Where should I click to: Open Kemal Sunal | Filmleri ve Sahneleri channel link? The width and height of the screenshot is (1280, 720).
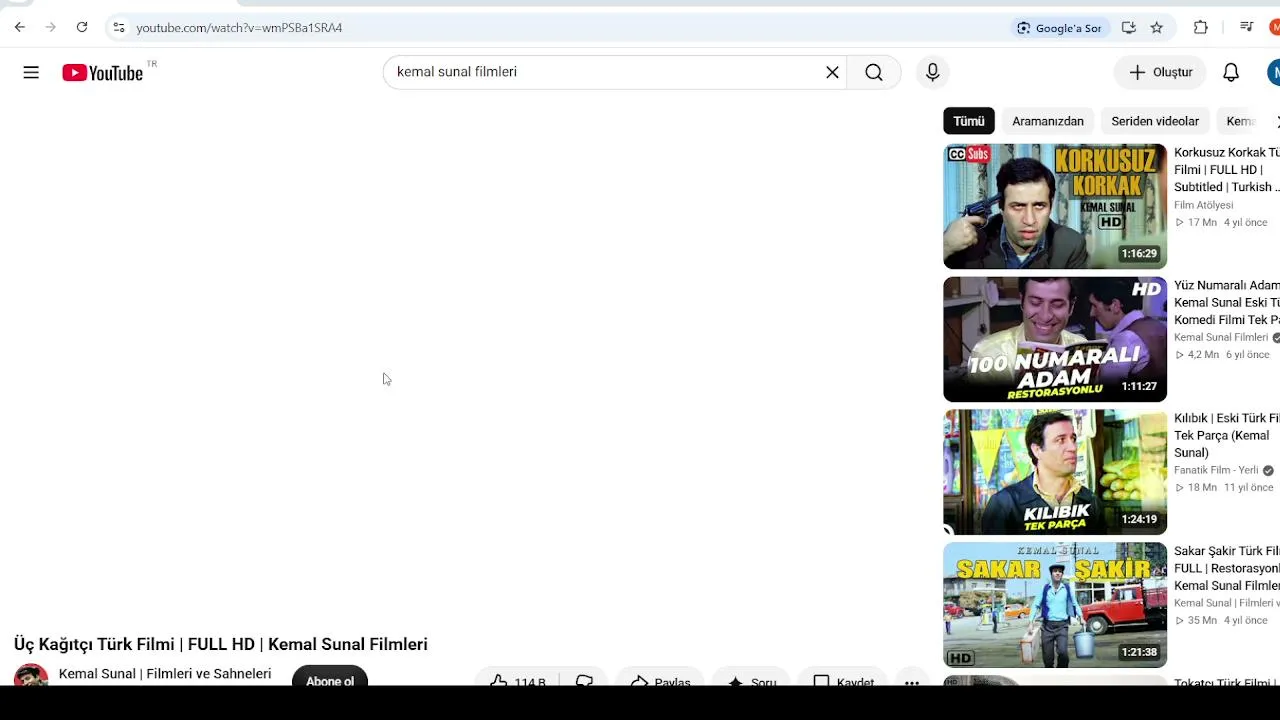[x=165, y=674]
